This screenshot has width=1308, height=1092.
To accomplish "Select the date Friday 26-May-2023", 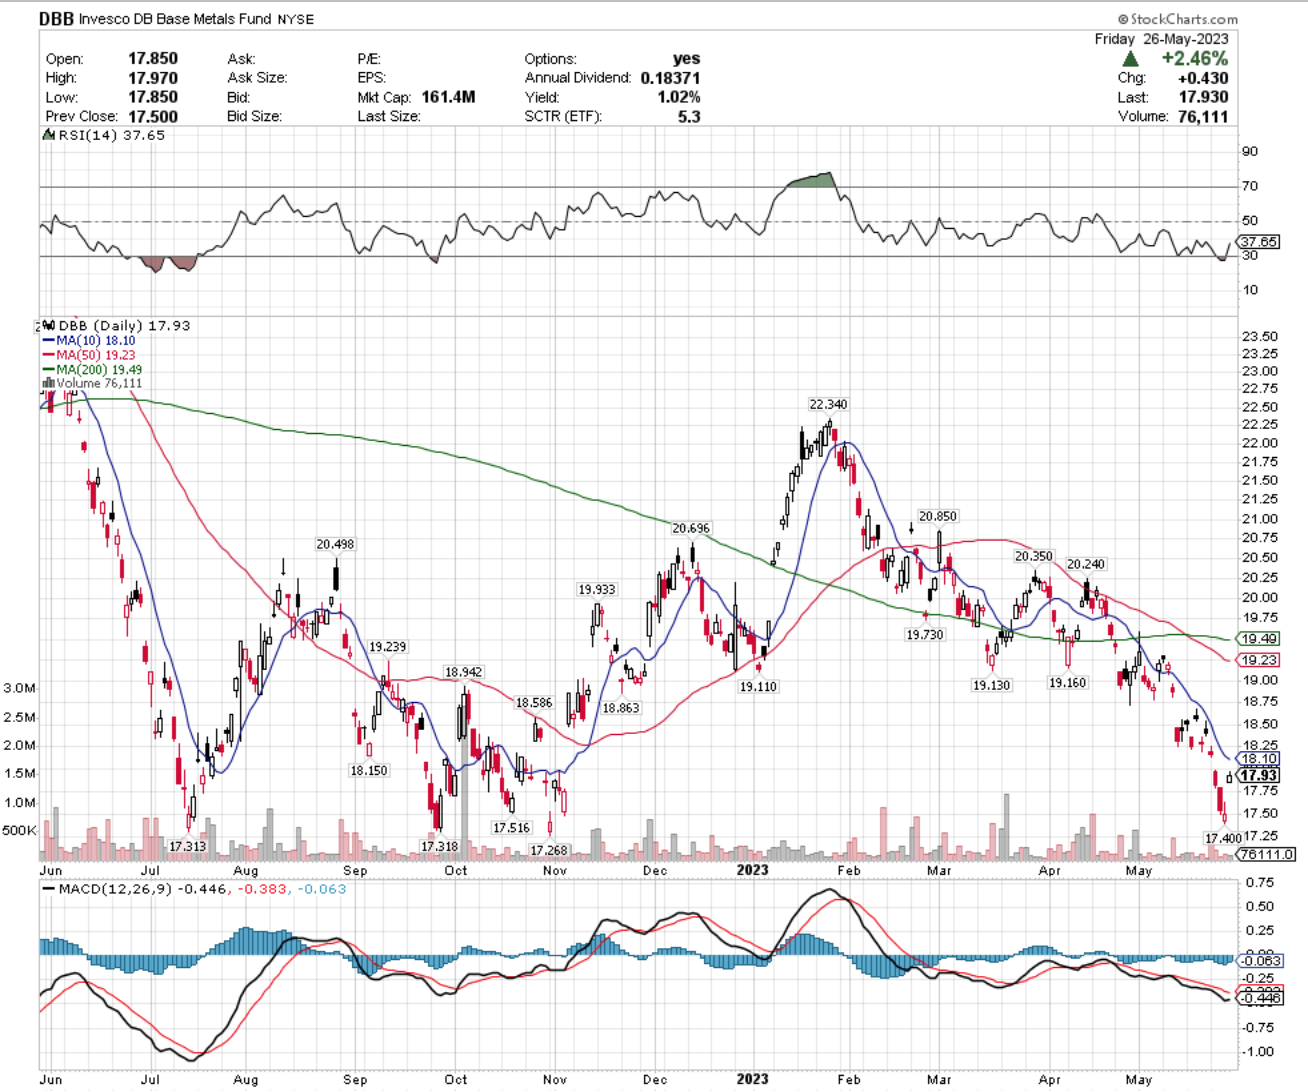I will [1161, 39].
